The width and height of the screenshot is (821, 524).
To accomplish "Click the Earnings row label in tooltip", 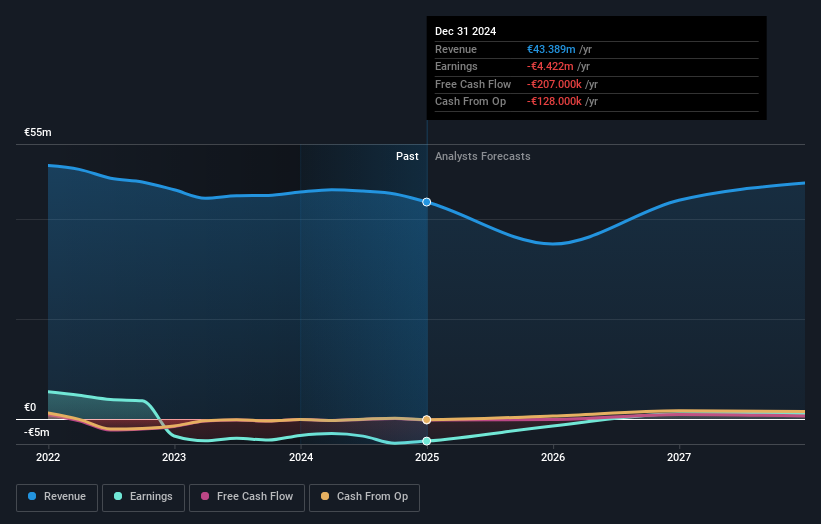I will [x=456, y=66].
